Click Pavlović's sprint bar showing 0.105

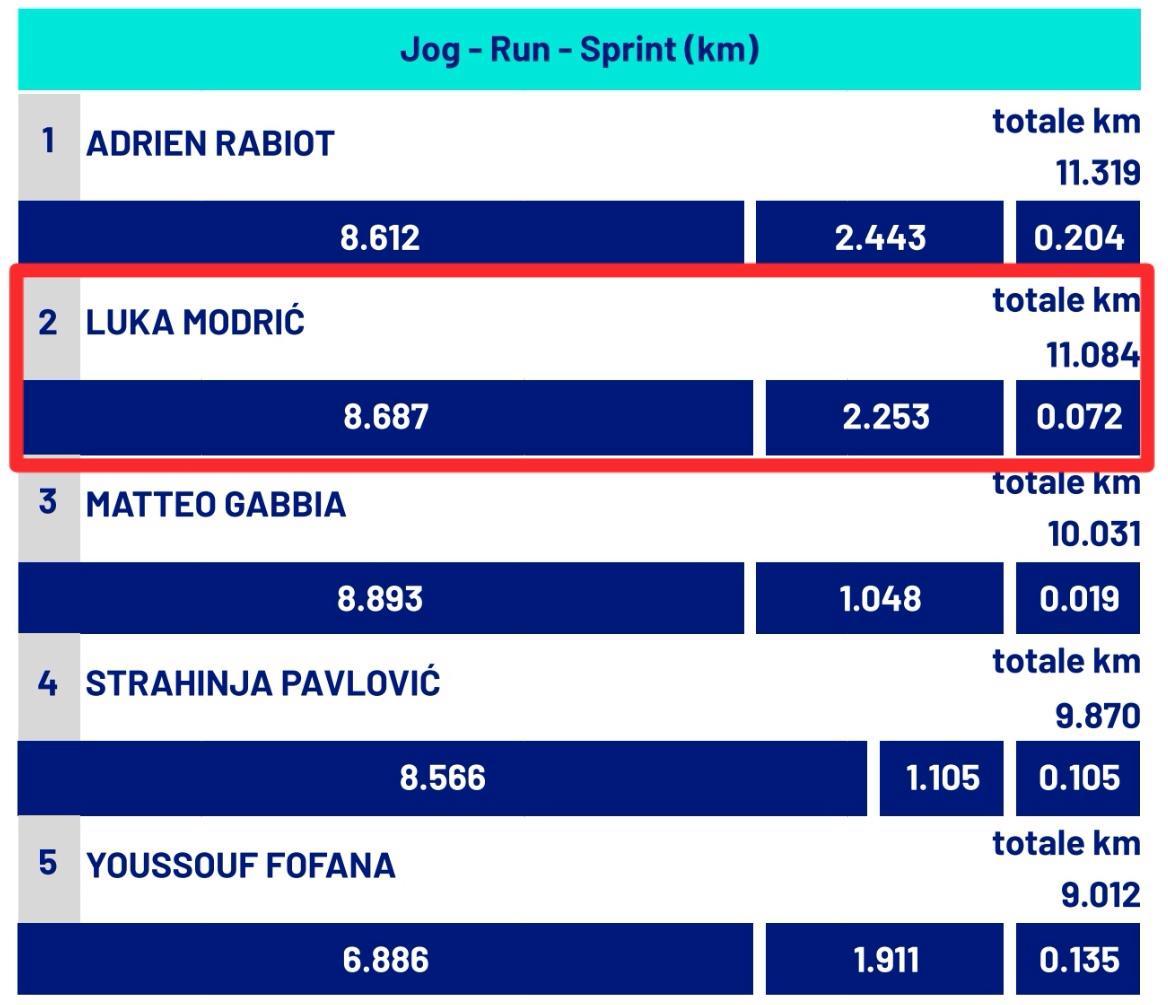click(x=1078, y=778)
